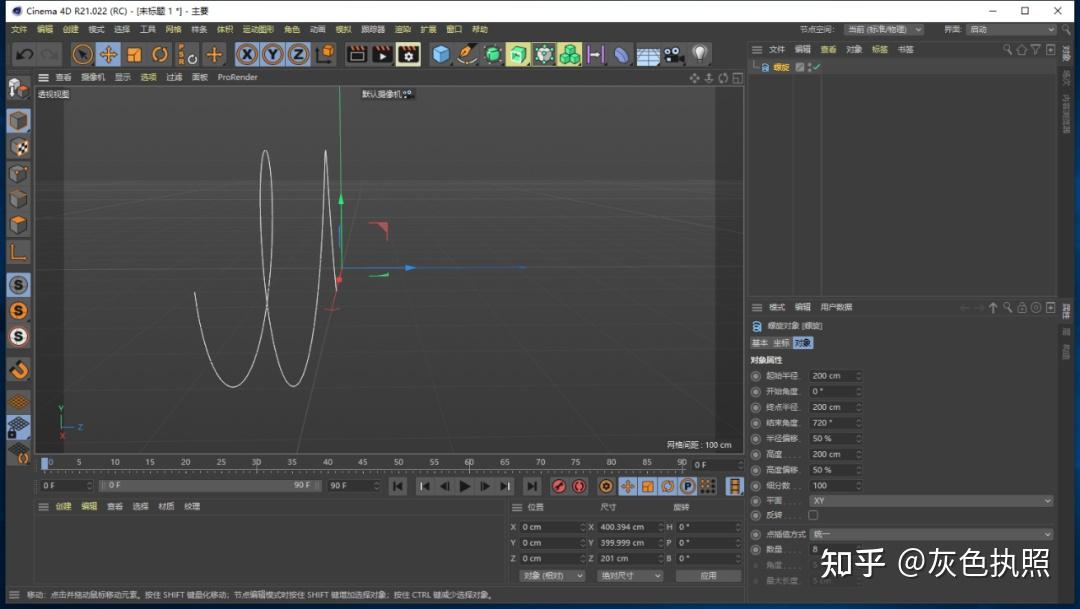
Task: Add a Floor environment object icon
Action: tap(647, 55)
